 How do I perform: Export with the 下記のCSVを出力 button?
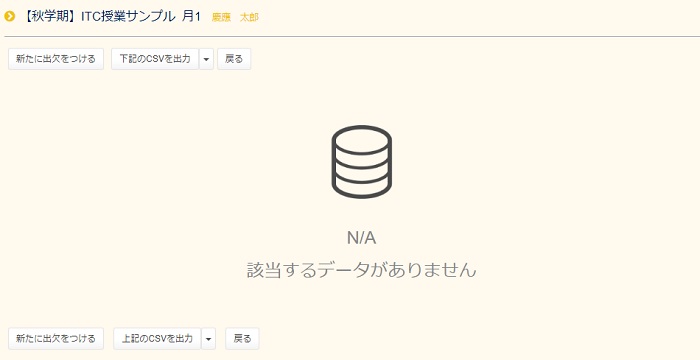[155, 59]
